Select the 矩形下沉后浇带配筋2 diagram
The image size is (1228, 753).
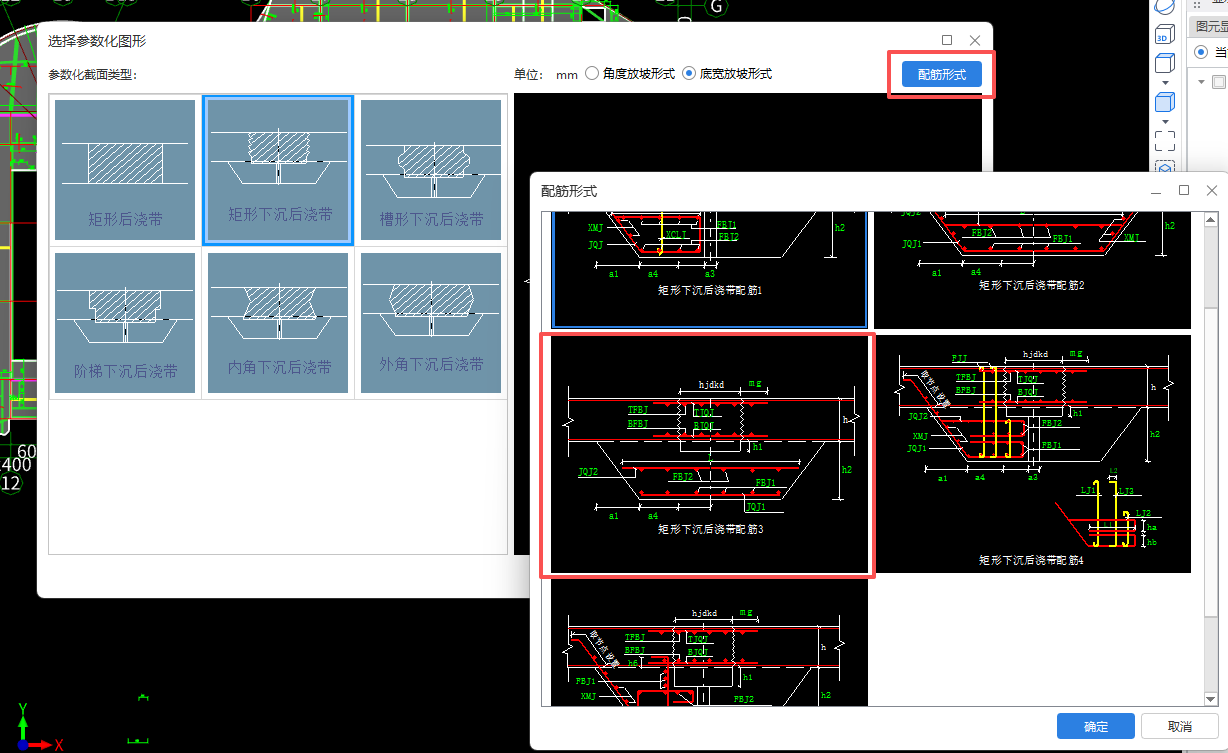tap(1032, 270)
